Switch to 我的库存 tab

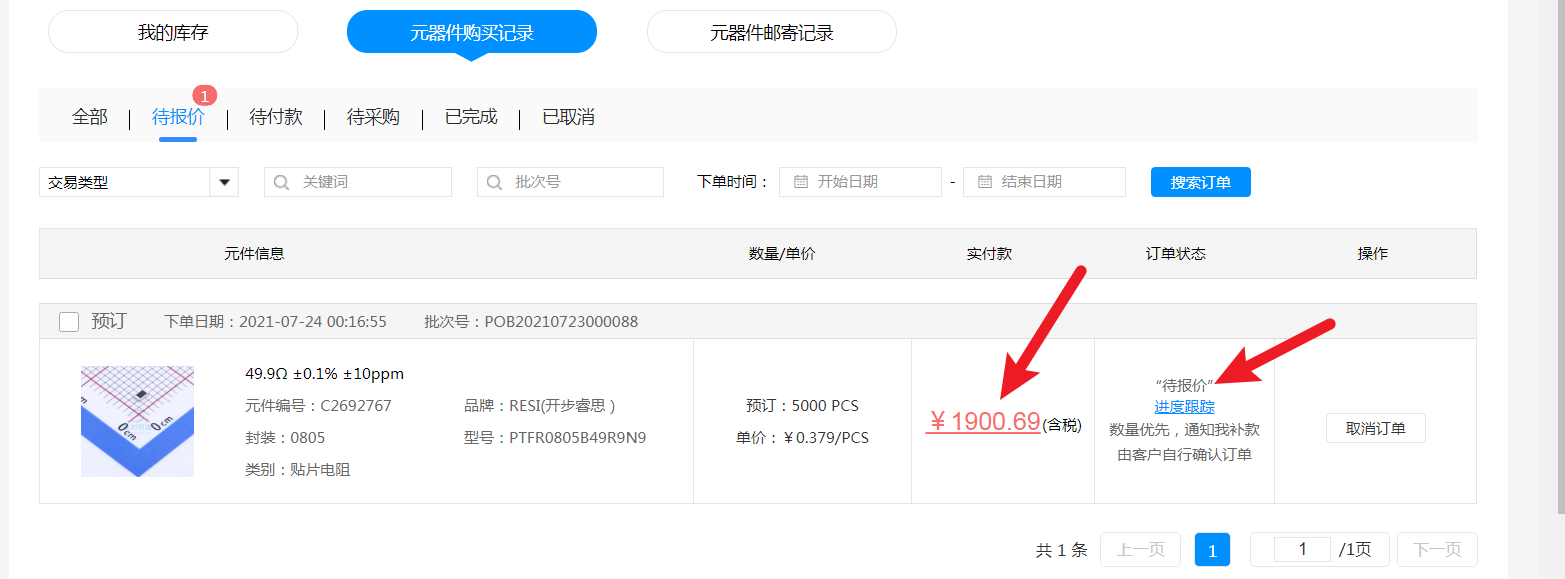point(173,32)
